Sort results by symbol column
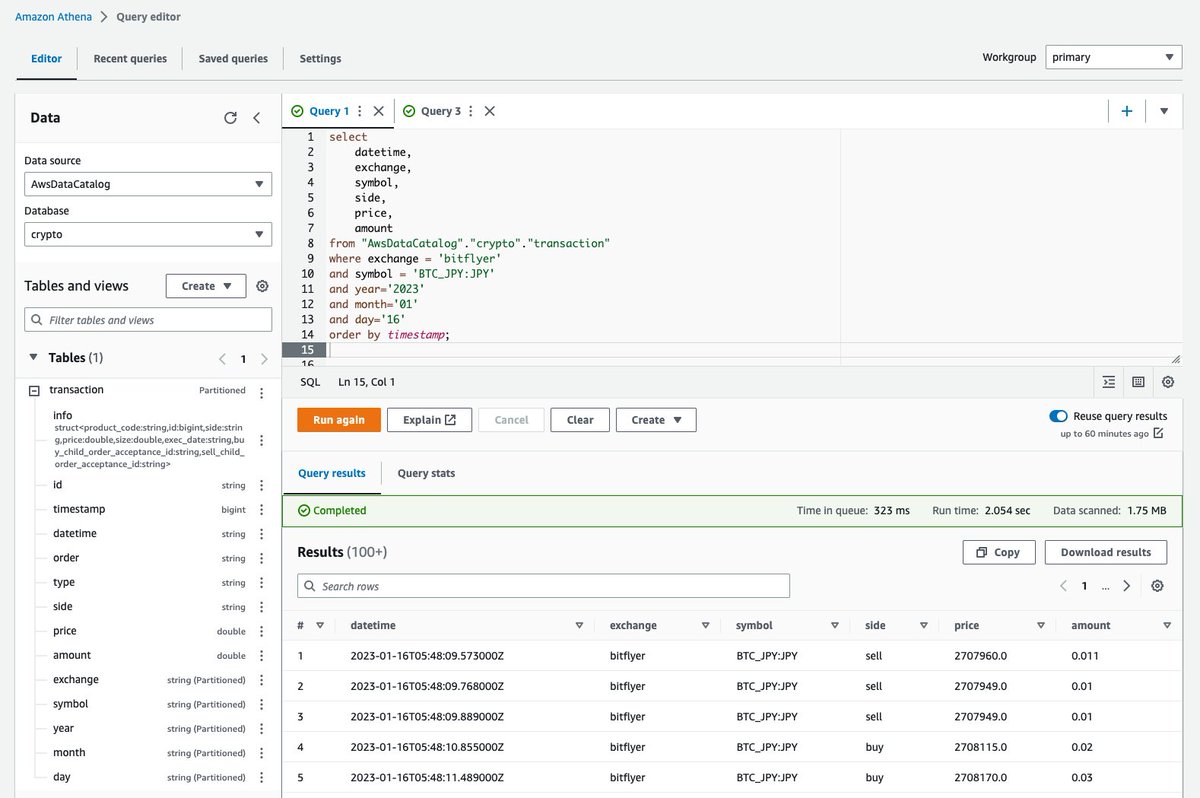The height and width of the screenshot is (798, 1200). click(835, 626)
